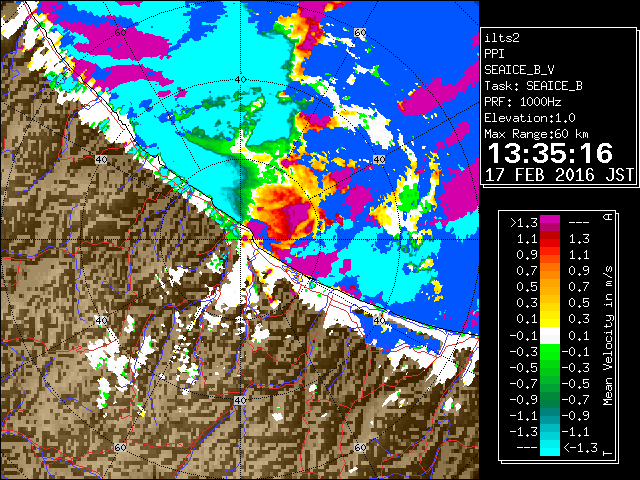Click the 'PRF: 1000Hz' text

(x=523, y=102)
